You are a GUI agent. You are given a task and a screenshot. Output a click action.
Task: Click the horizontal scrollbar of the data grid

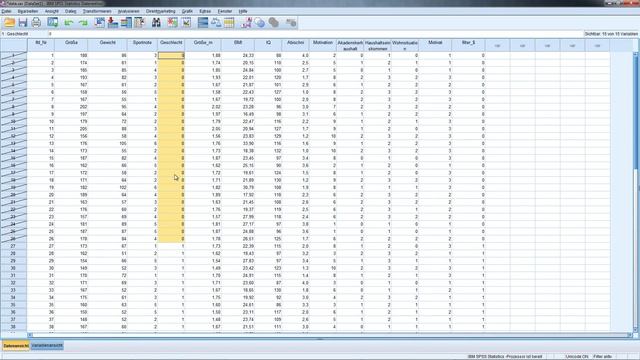[x=330, y=335]
